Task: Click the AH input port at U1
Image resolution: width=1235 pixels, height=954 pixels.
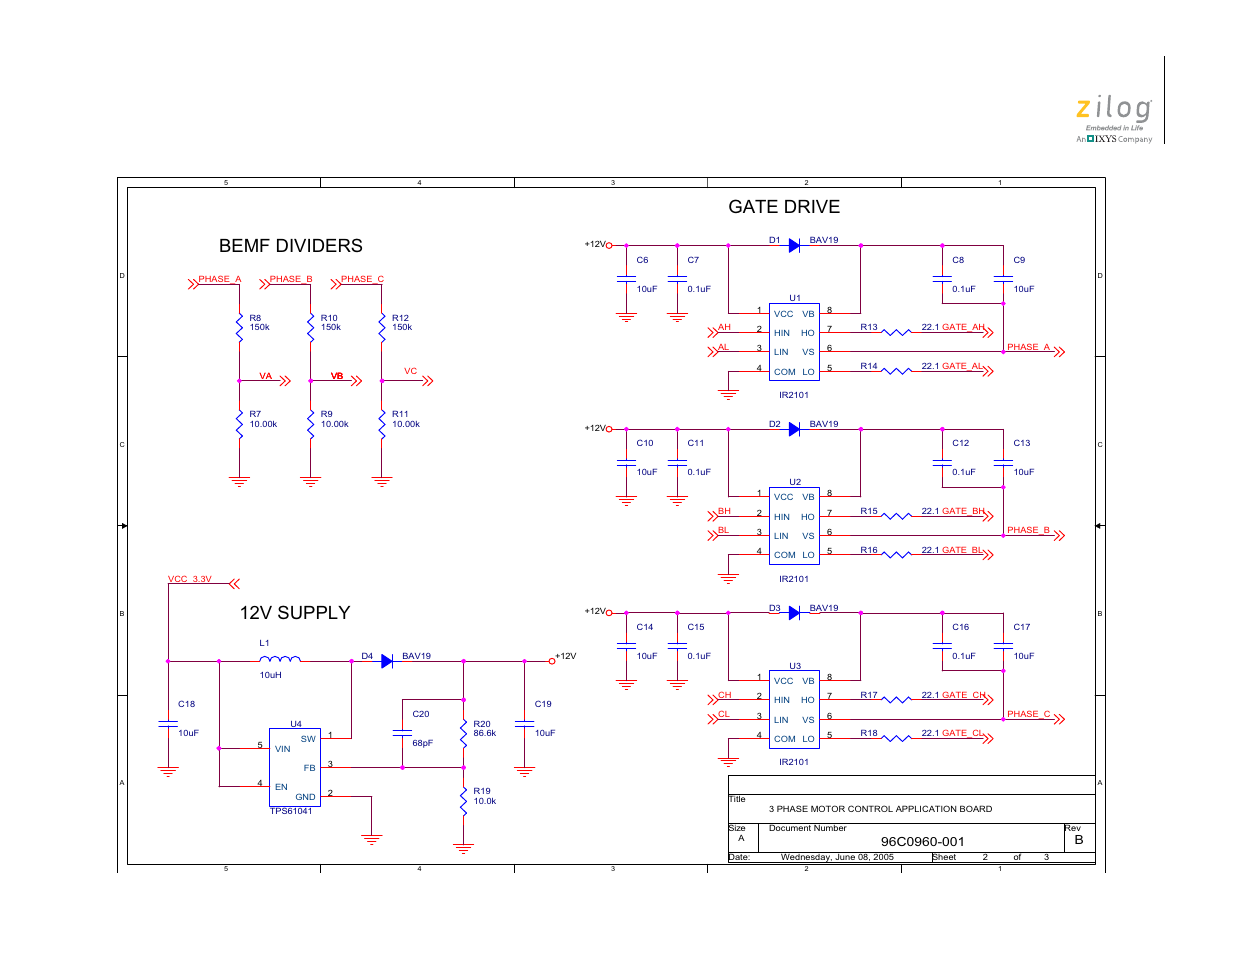Action: click(720, 329)
